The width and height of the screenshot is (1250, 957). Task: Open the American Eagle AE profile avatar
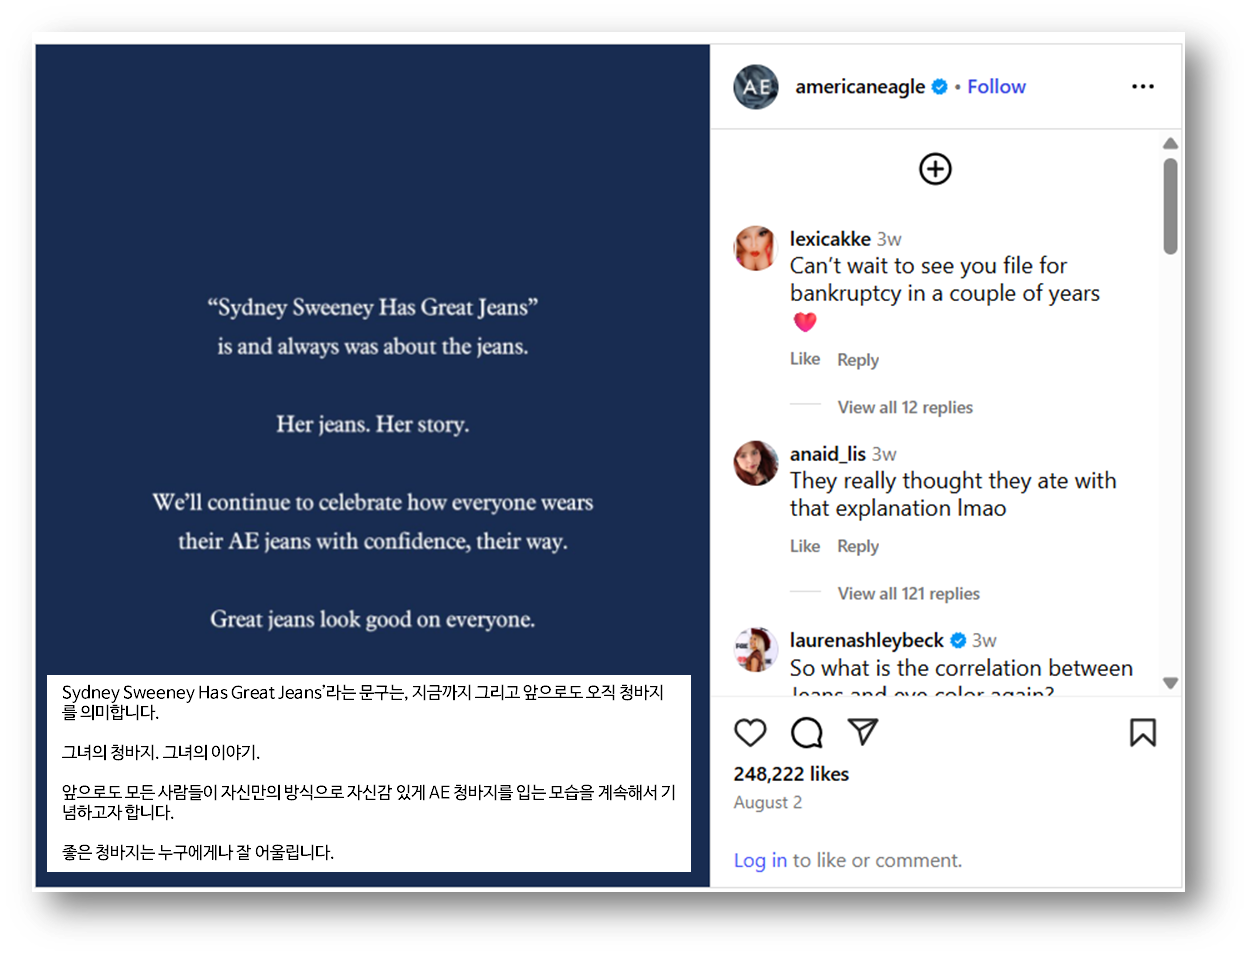pos(756,87)
